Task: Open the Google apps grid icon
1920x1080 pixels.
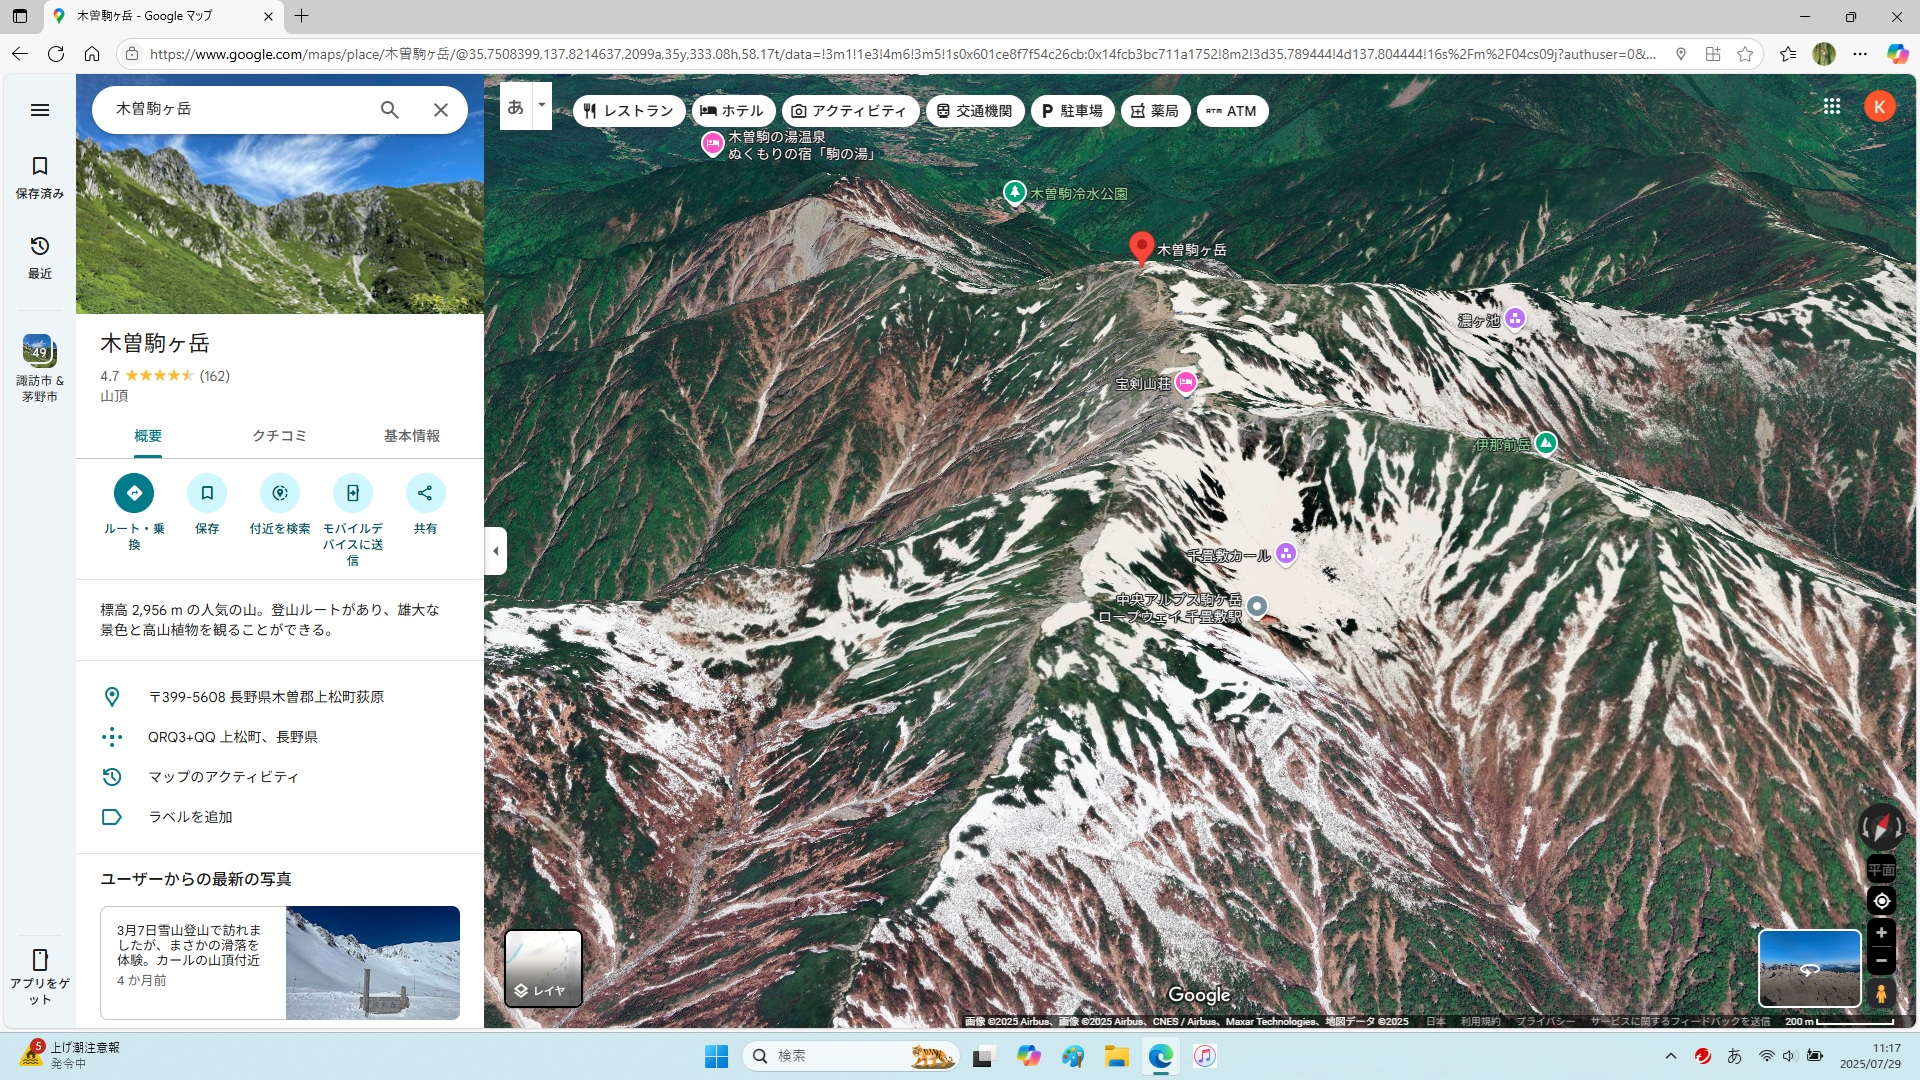Action: click(x=1832, y=106)
